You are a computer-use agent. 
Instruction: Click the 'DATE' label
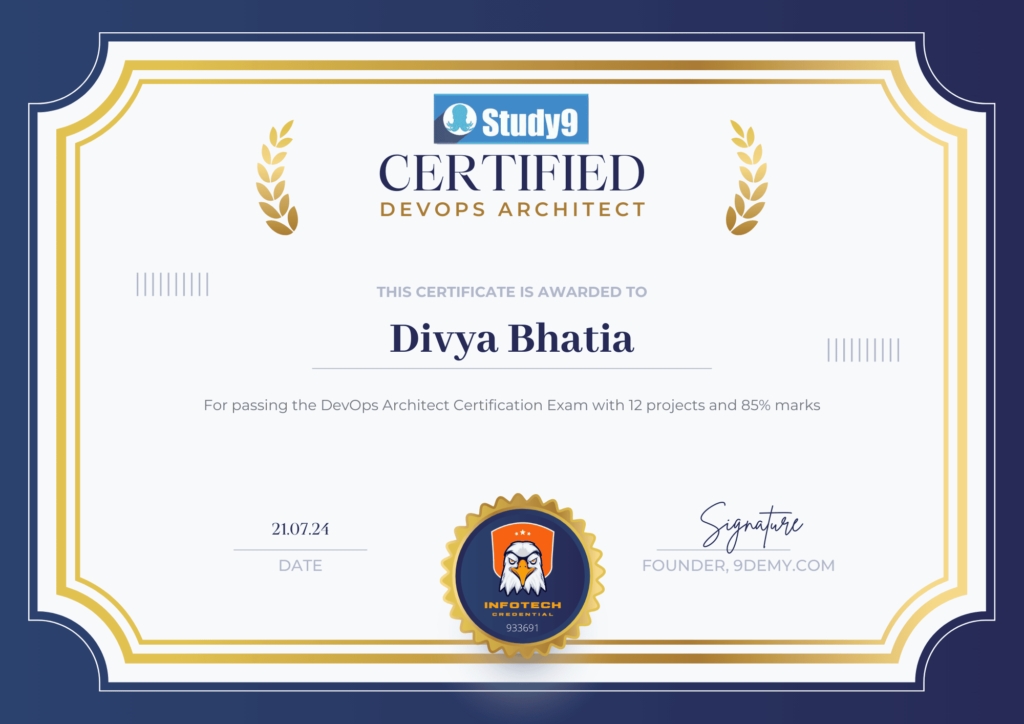coord(300,565)
